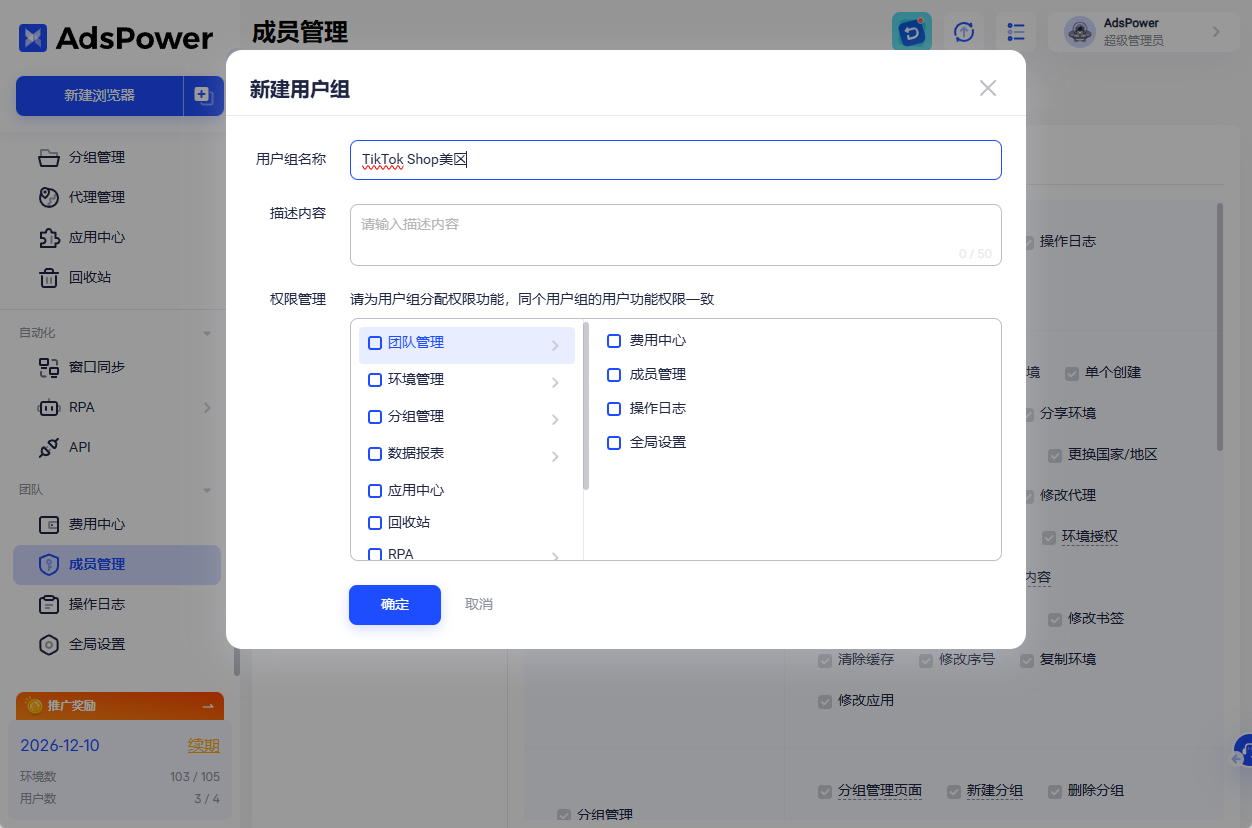1252x828 pixels.
Task: Click the API plug icon
Action: (49, 447)
